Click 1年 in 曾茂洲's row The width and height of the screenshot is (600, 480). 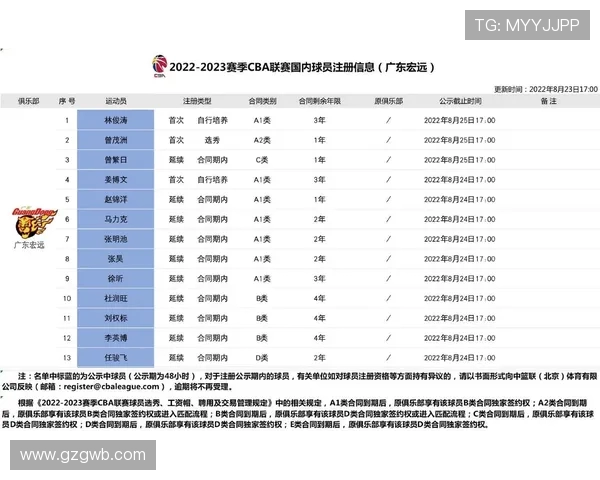coord(320,140)
